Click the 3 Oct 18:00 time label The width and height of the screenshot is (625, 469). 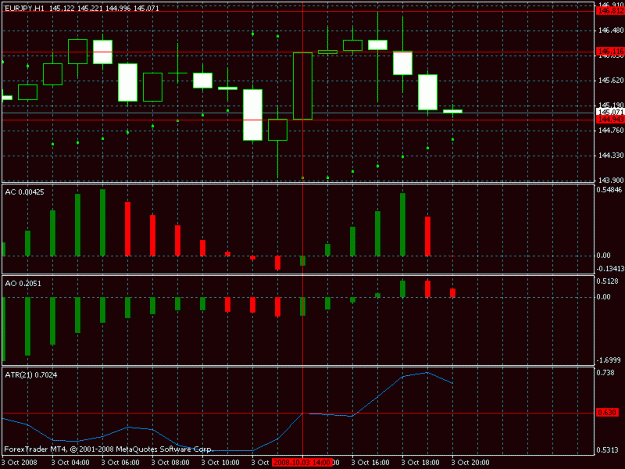click(420, 463)
